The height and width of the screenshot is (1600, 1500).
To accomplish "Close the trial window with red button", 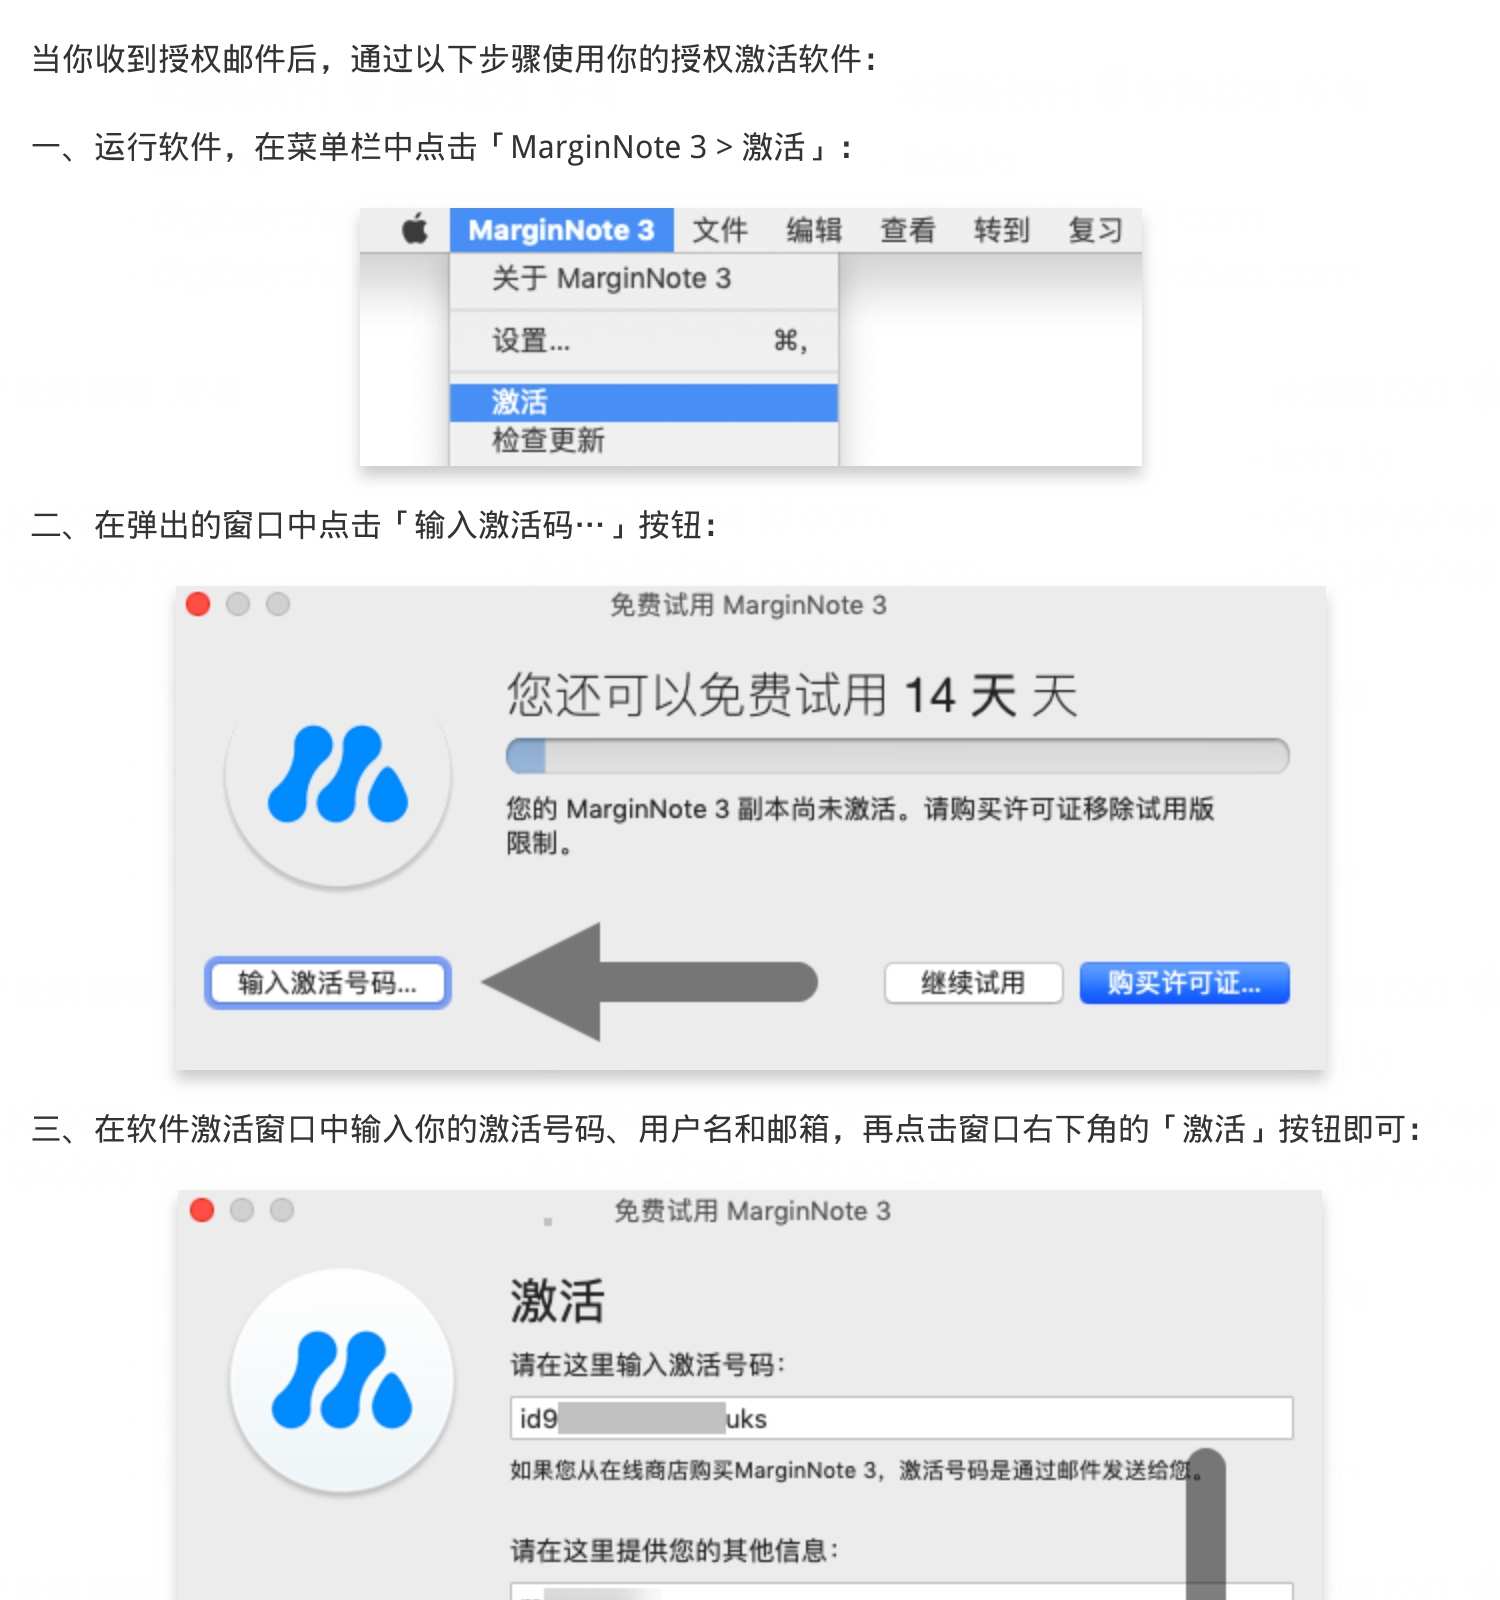I will point(198,604).
